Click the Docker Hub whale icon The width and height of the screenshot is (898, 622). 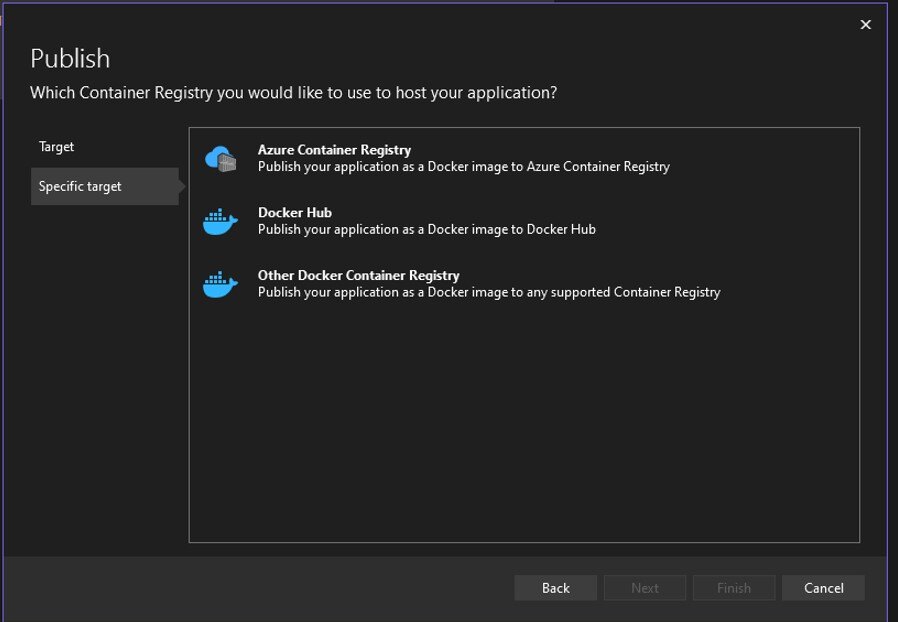click(220, 220)
